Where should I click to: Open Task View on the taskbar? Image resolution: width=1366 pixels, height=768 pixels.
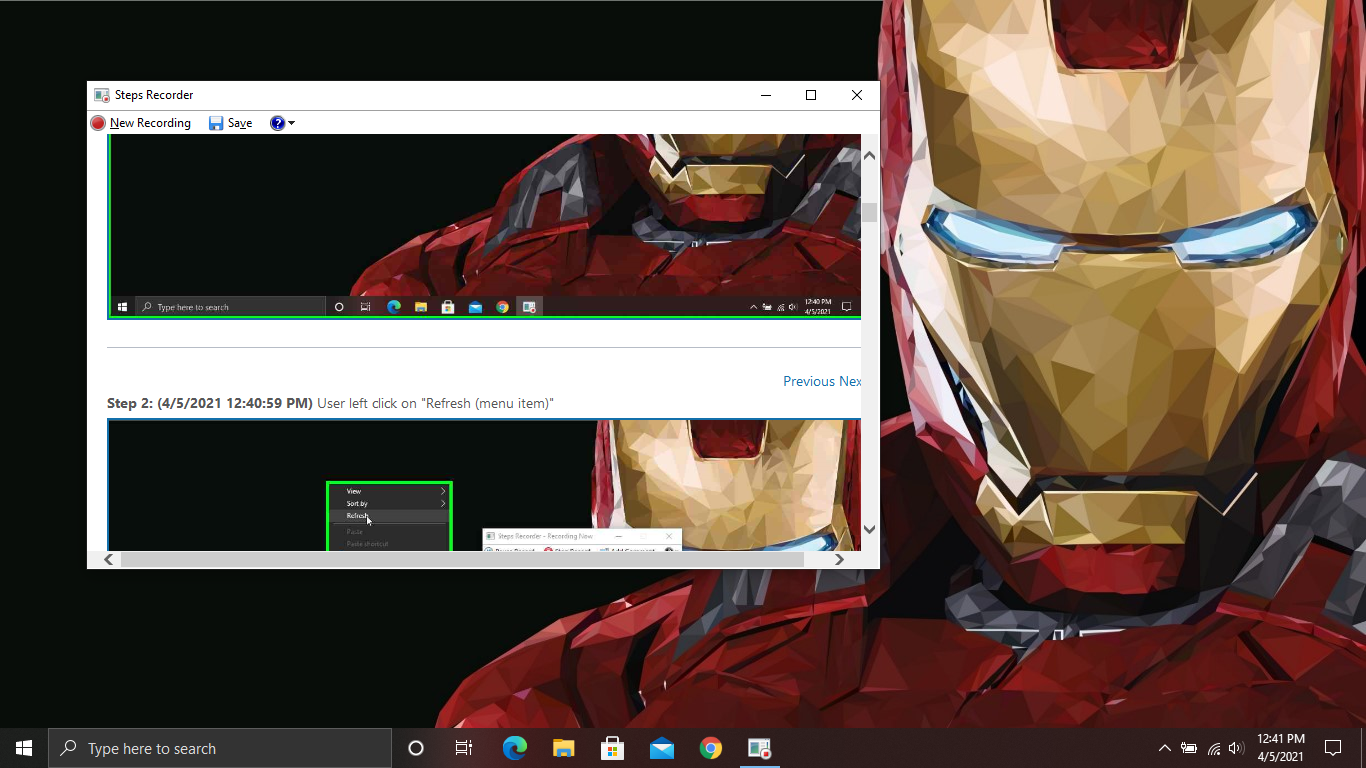pos(464,748)
